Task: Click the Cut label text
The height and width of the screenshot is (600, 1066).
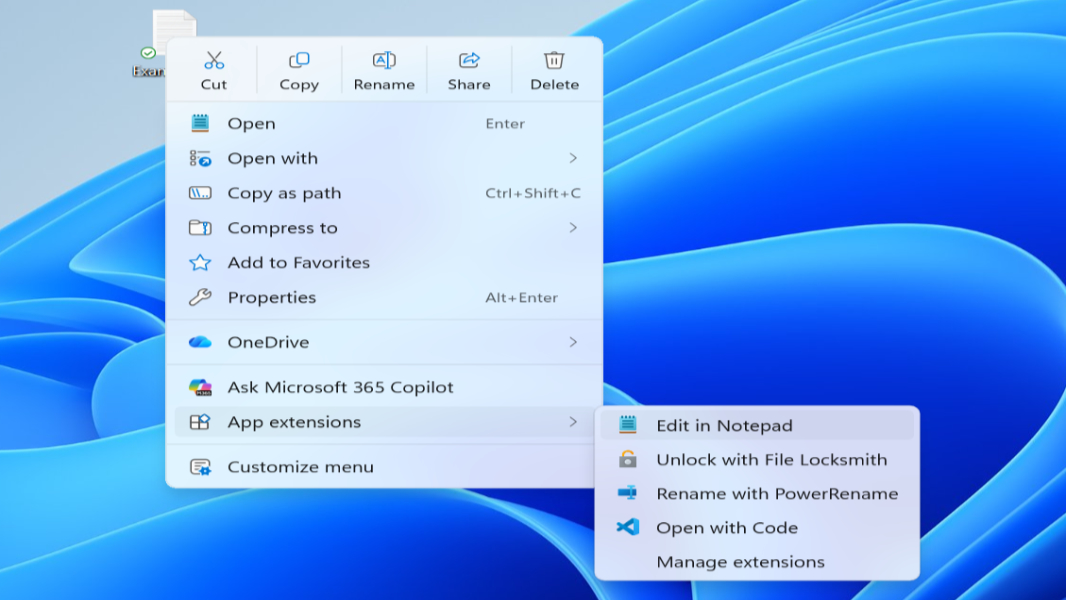Action: 213,84
